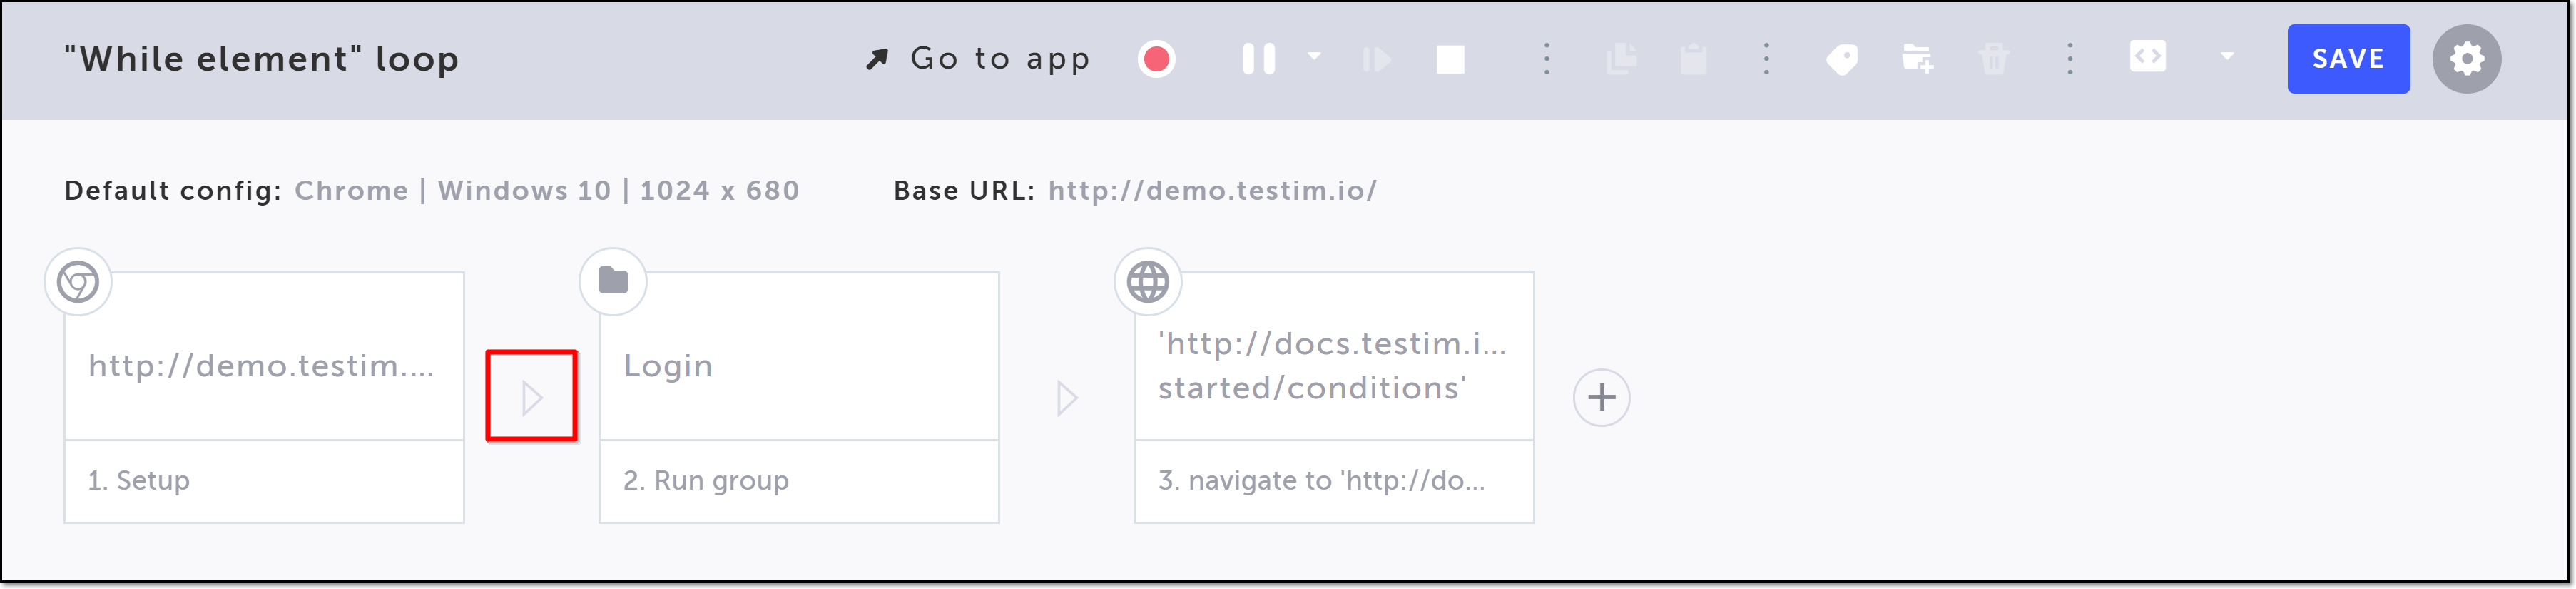Click the red record button

coord(1156,59)
